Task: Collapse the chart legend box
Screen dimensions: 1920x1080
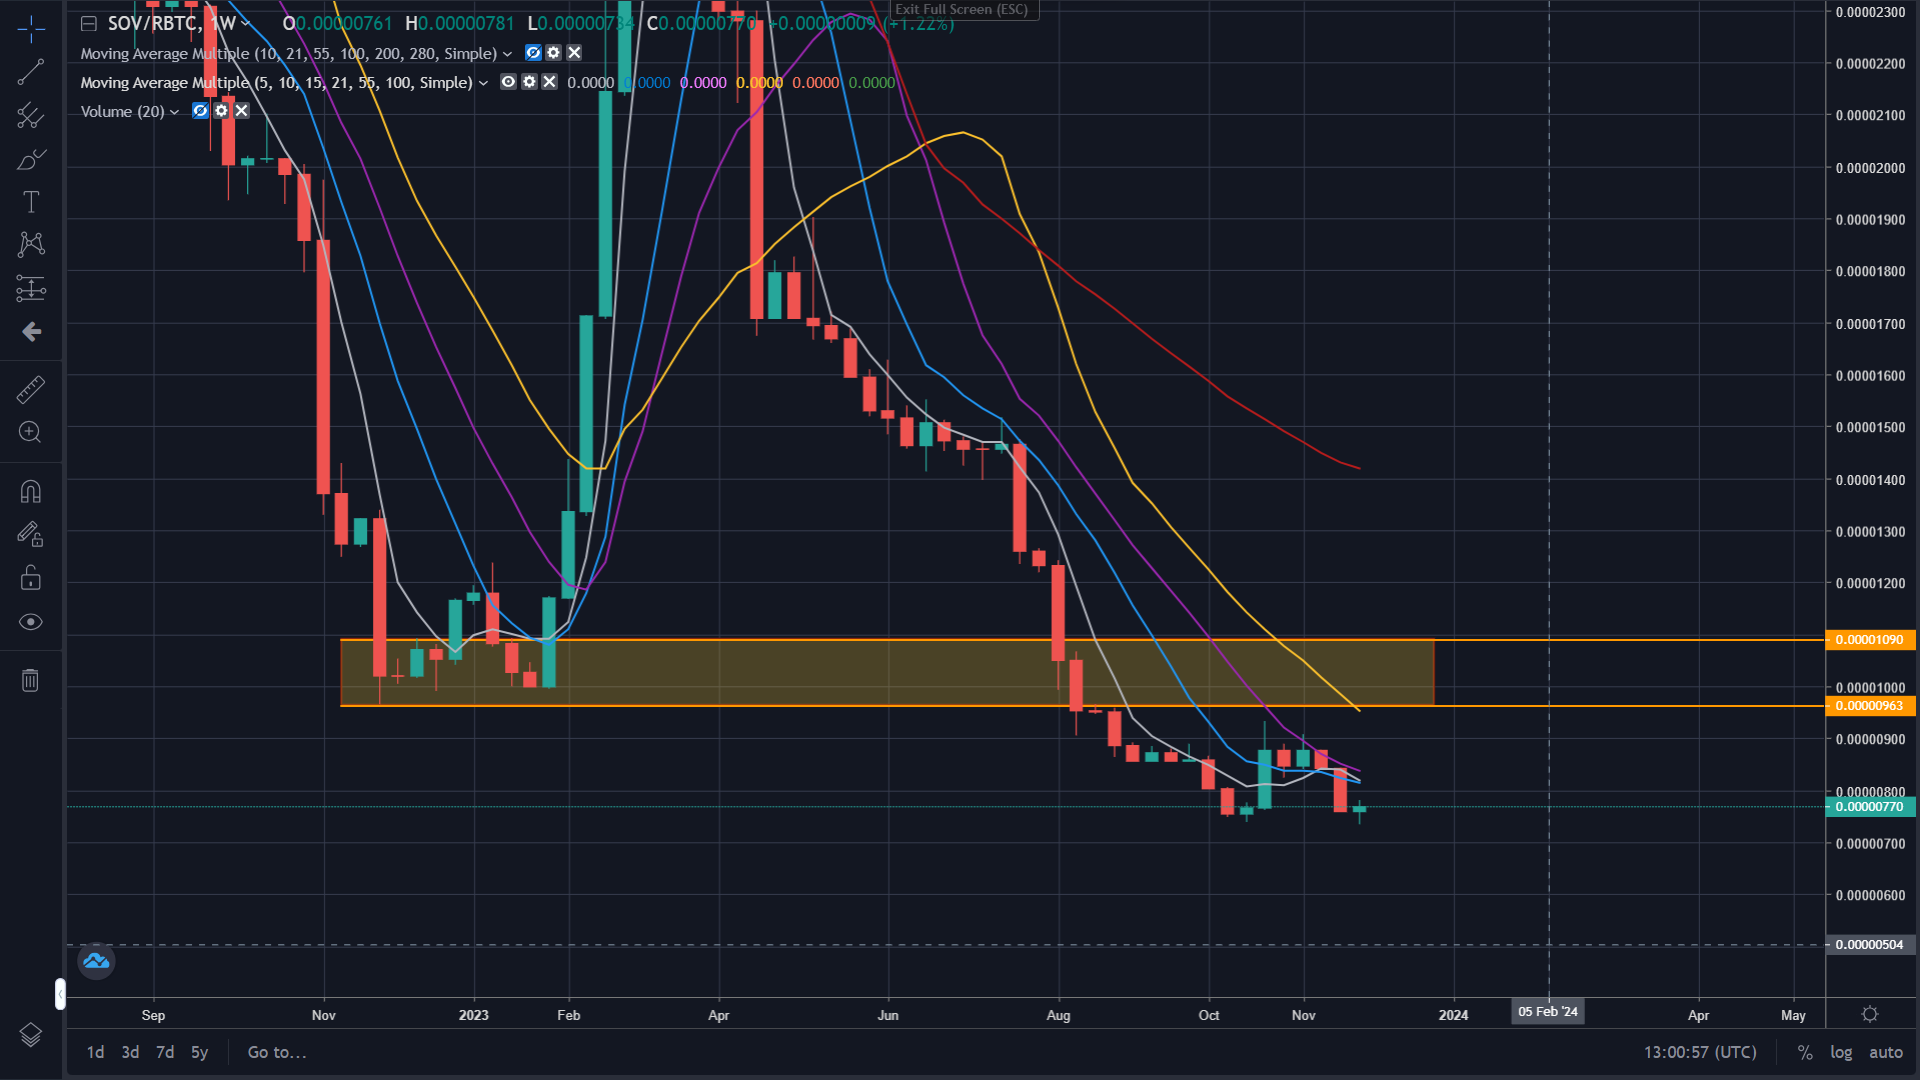Action: pos(88,23)
